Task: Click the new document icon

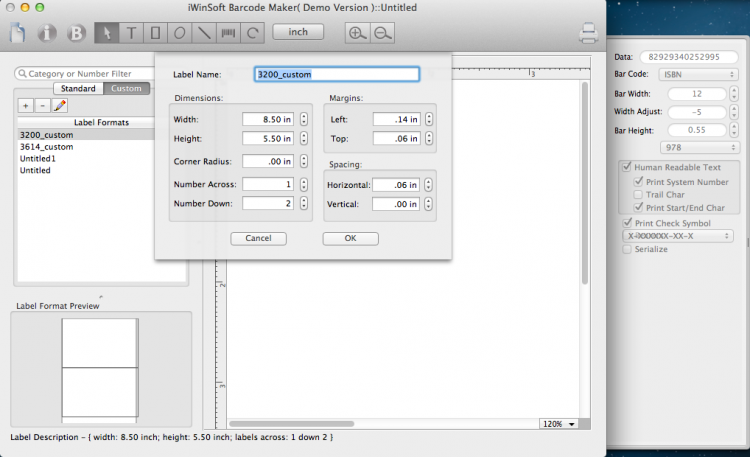Action: tap(17, 33)
